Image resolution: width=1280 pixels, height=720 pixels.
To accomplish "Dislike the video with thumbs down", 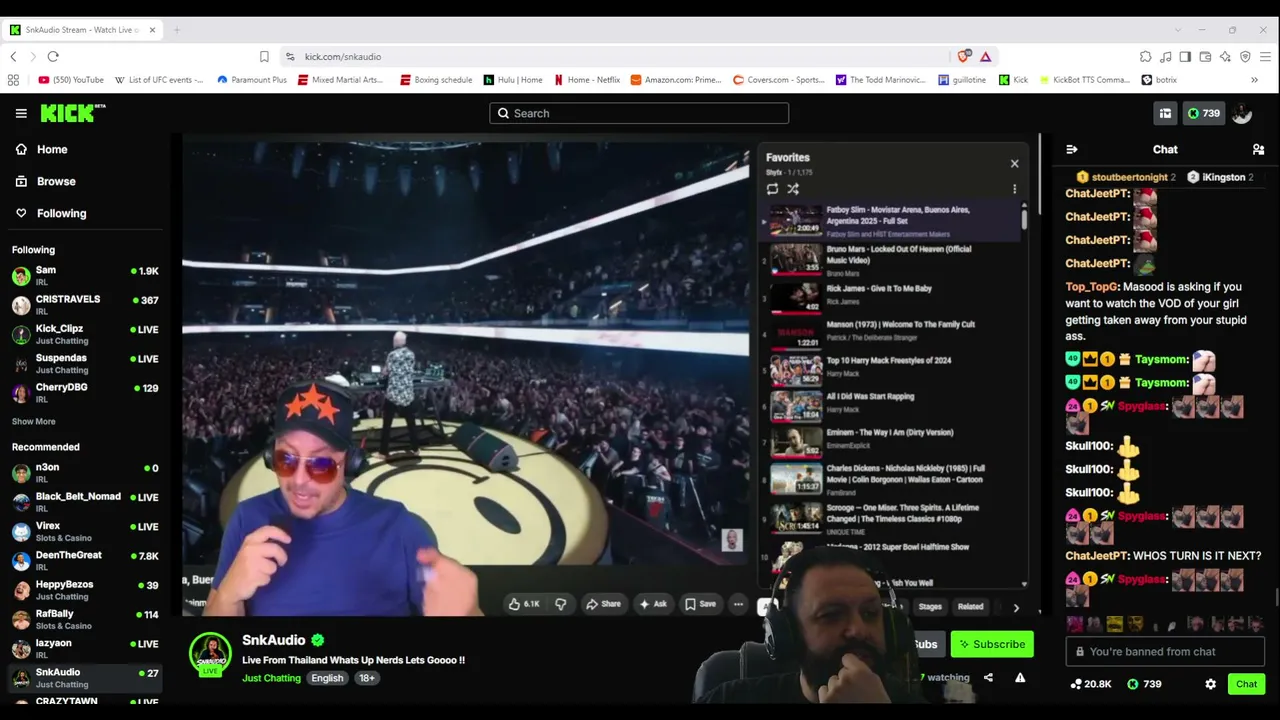I will 561,604.
